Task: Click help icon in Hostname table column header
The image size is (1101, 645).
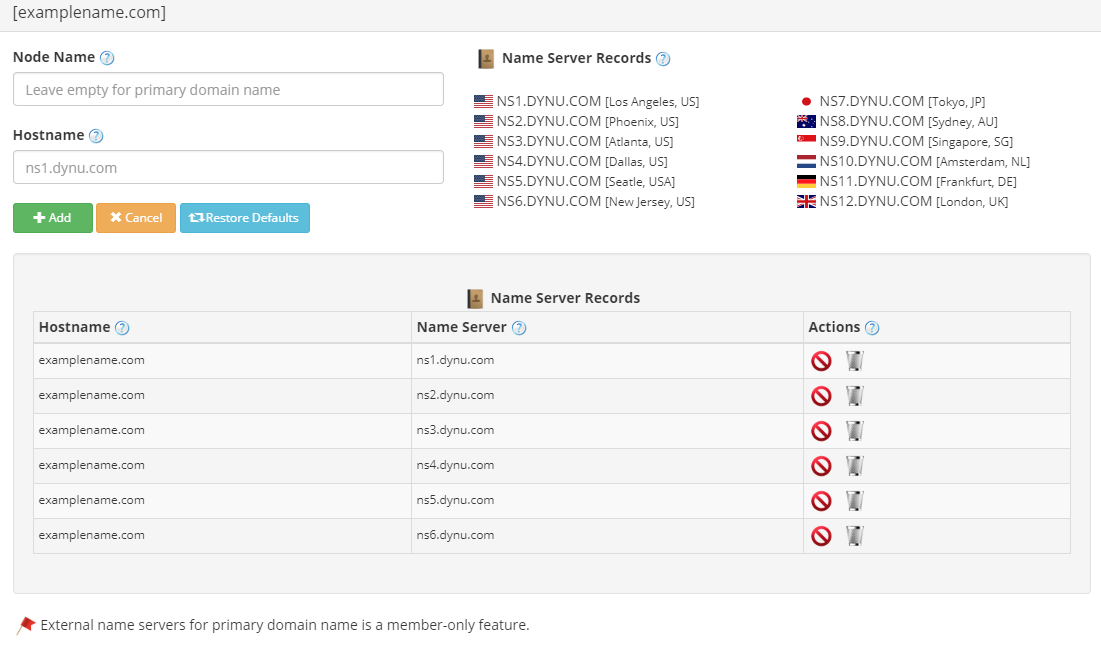Action: pos(122,328)
